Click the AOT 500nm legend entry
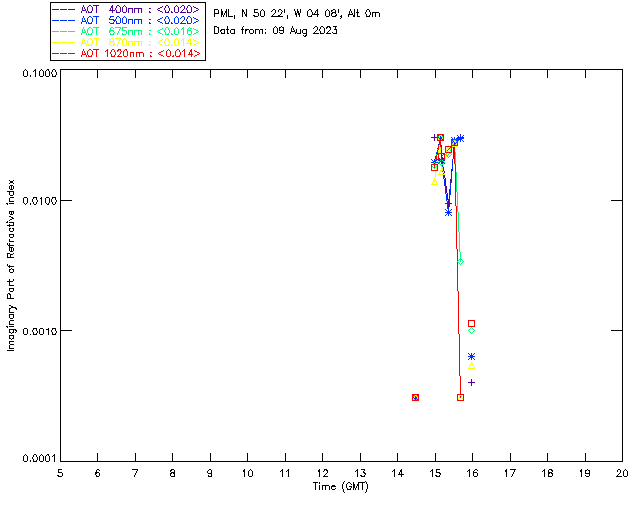Image resolution: width=640 pixels, height=512 pixels. 127,20
